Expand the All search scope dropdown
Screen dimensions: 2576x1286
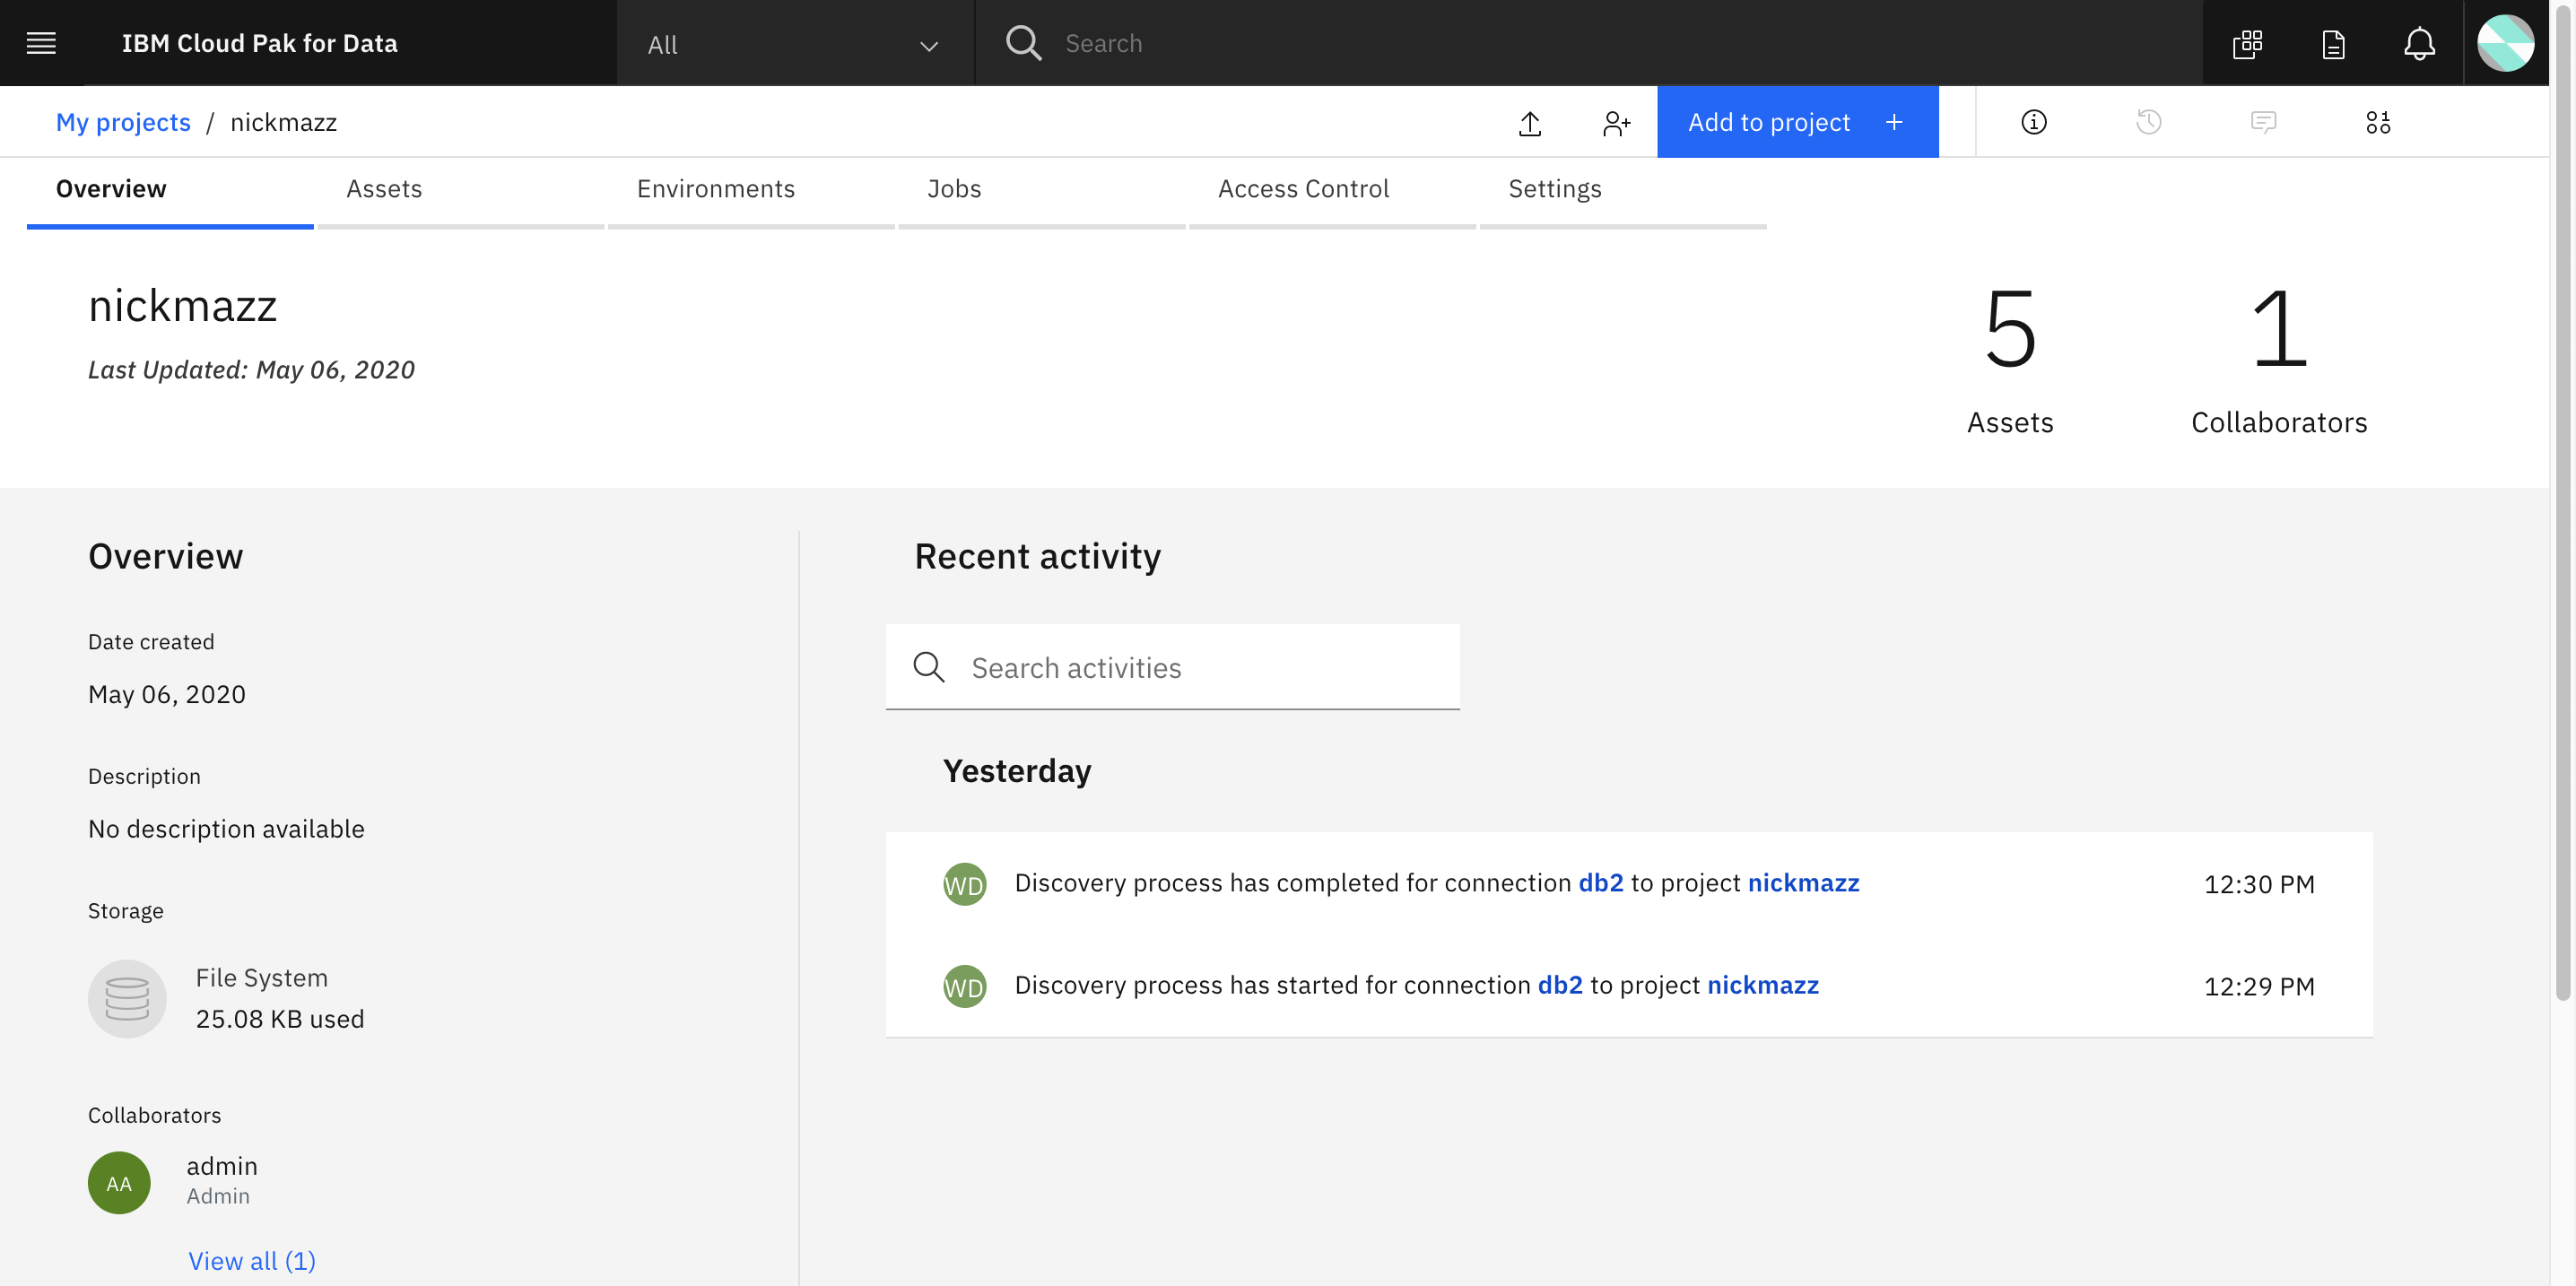coord(793,44)
